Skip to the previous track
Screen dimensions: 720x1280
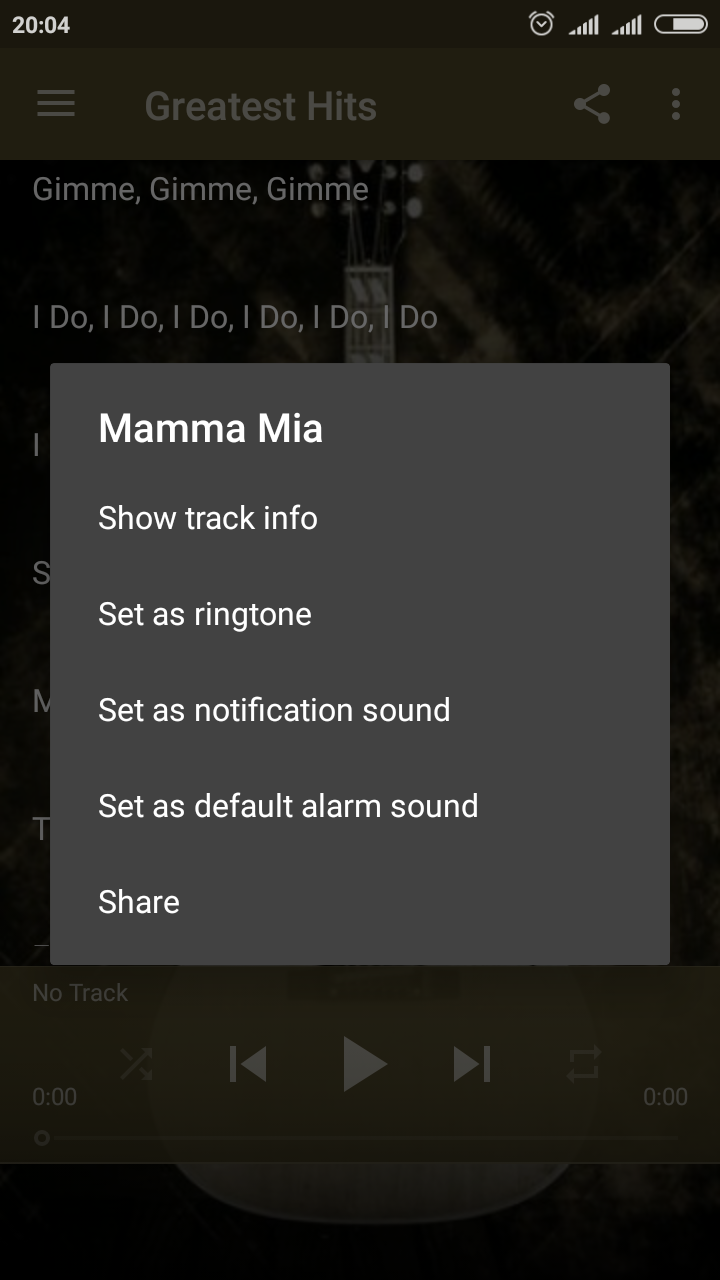coord(248,1064)
